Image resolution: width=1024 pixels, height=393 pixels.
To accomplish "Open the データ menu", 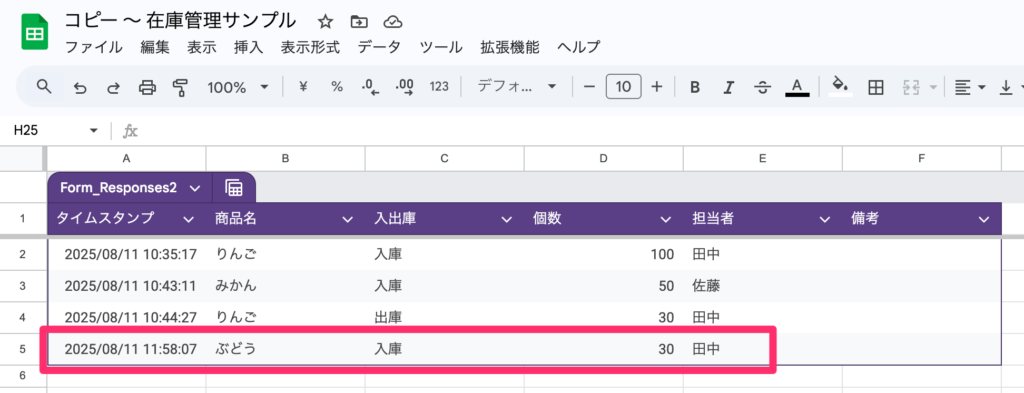I will [379, 47].
